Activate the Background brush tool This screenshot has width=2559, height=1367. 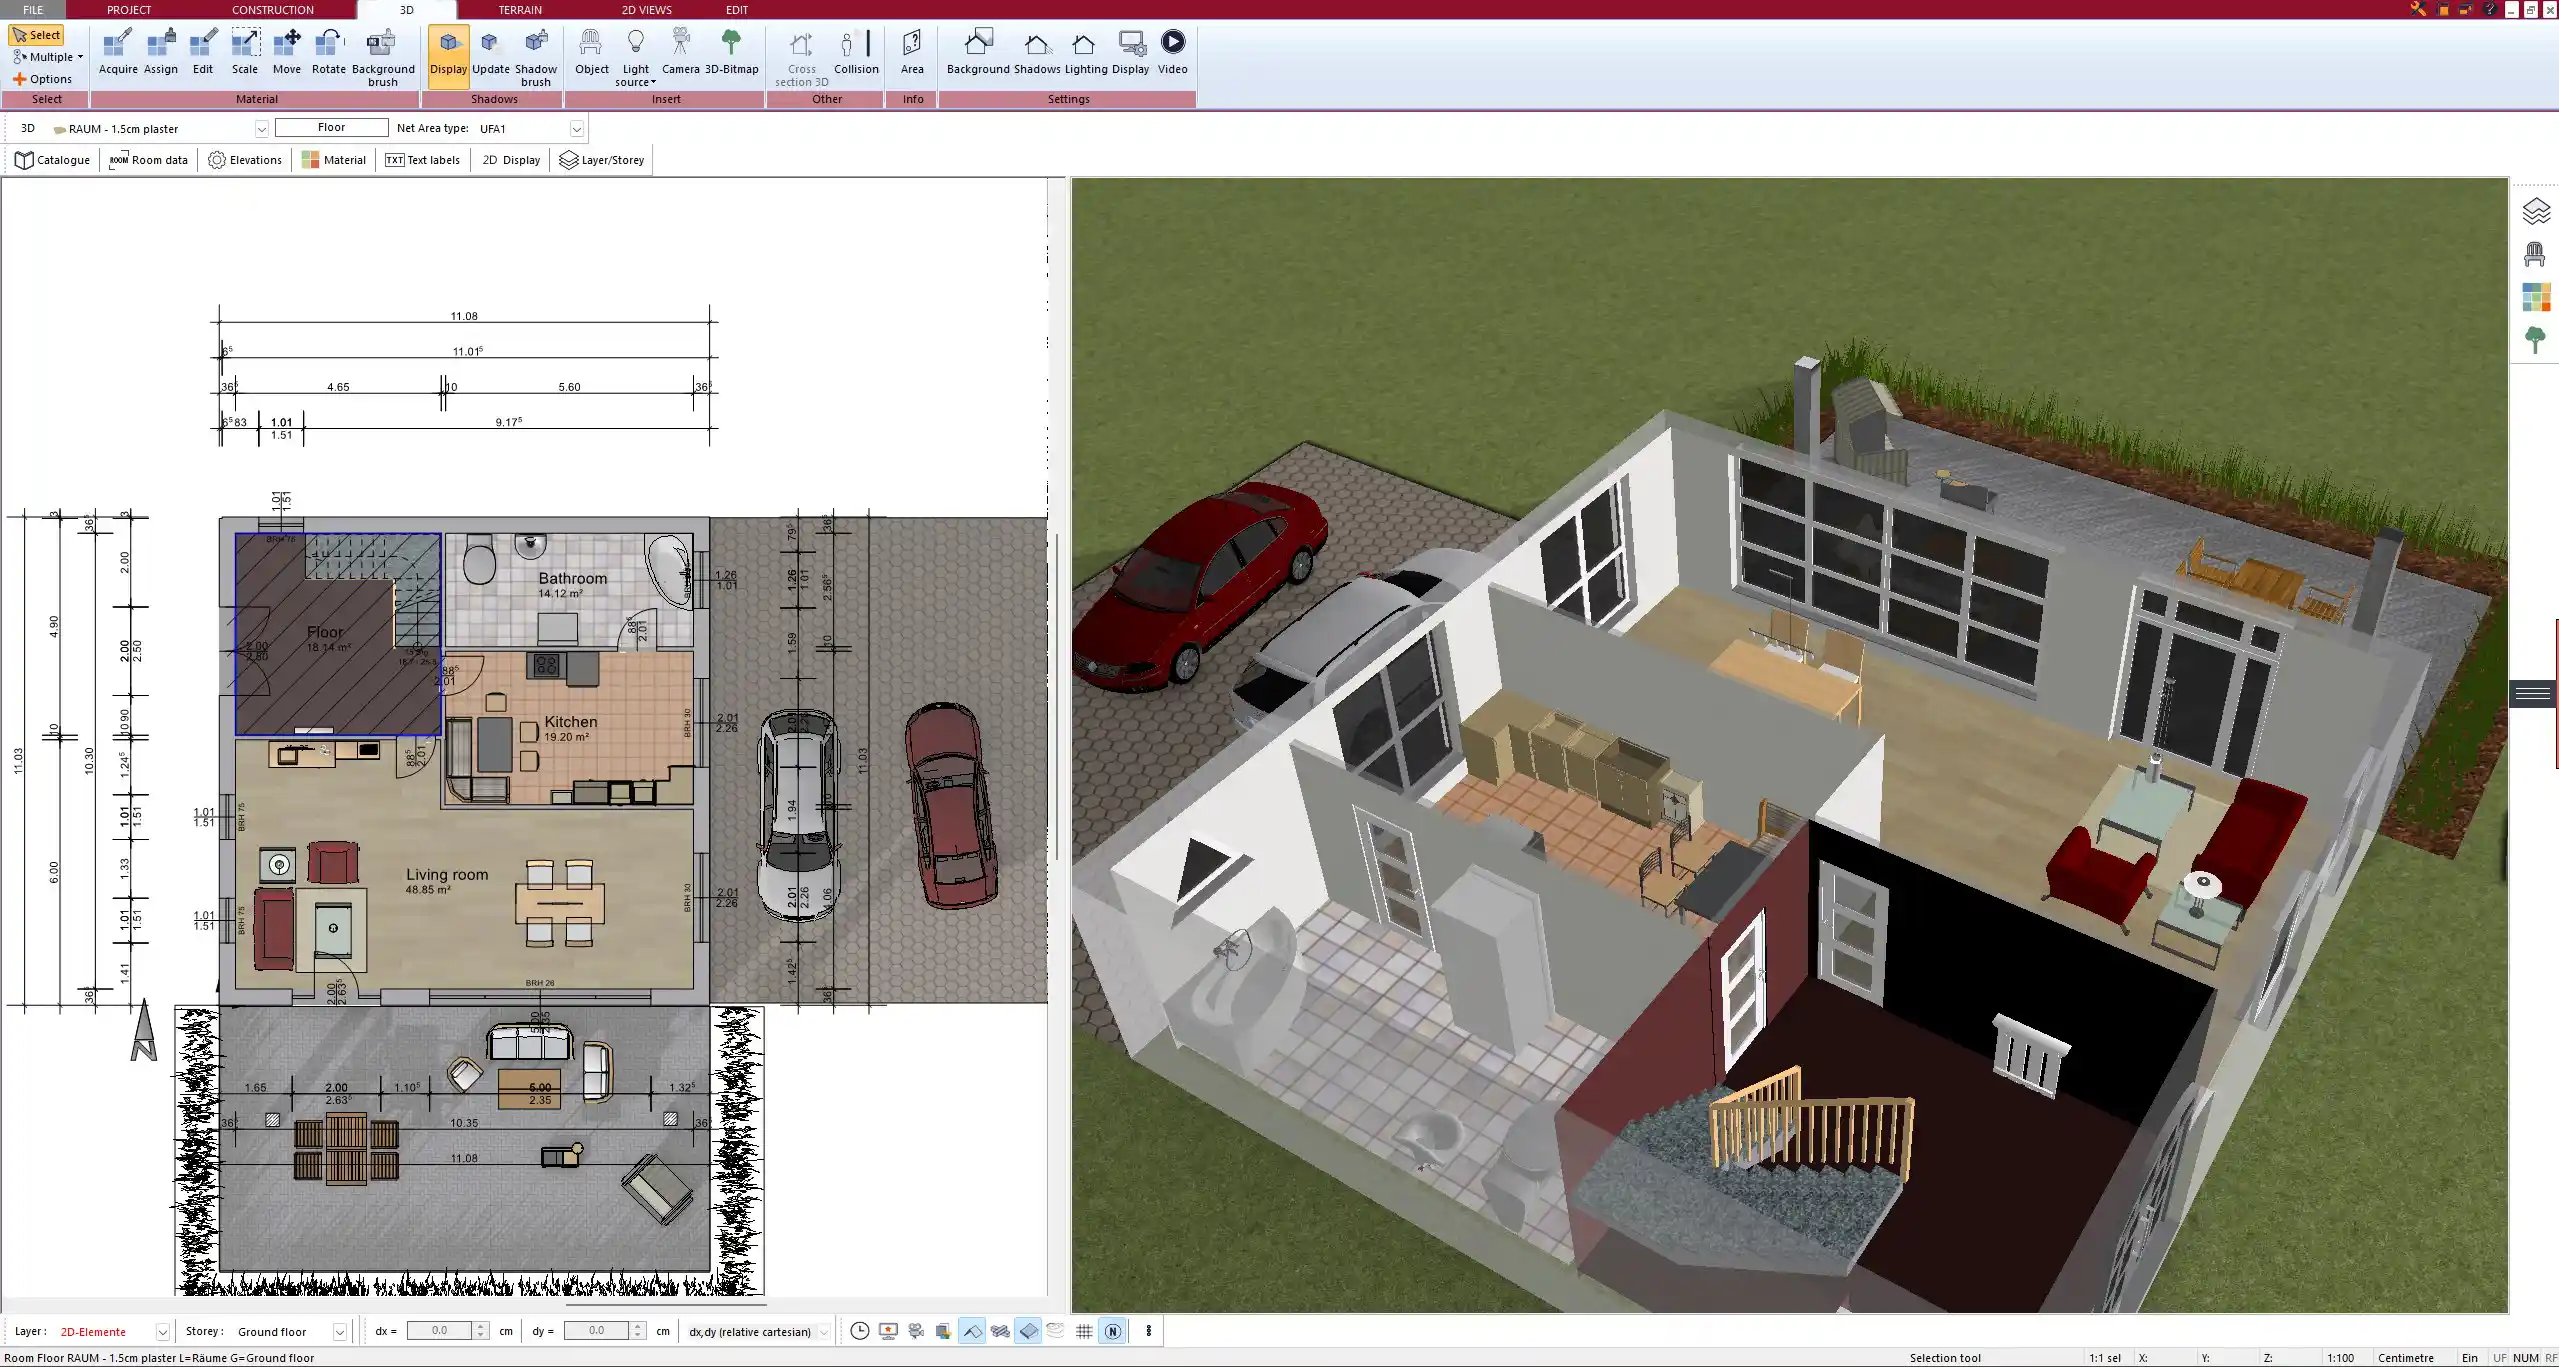[x=382, y=56]
